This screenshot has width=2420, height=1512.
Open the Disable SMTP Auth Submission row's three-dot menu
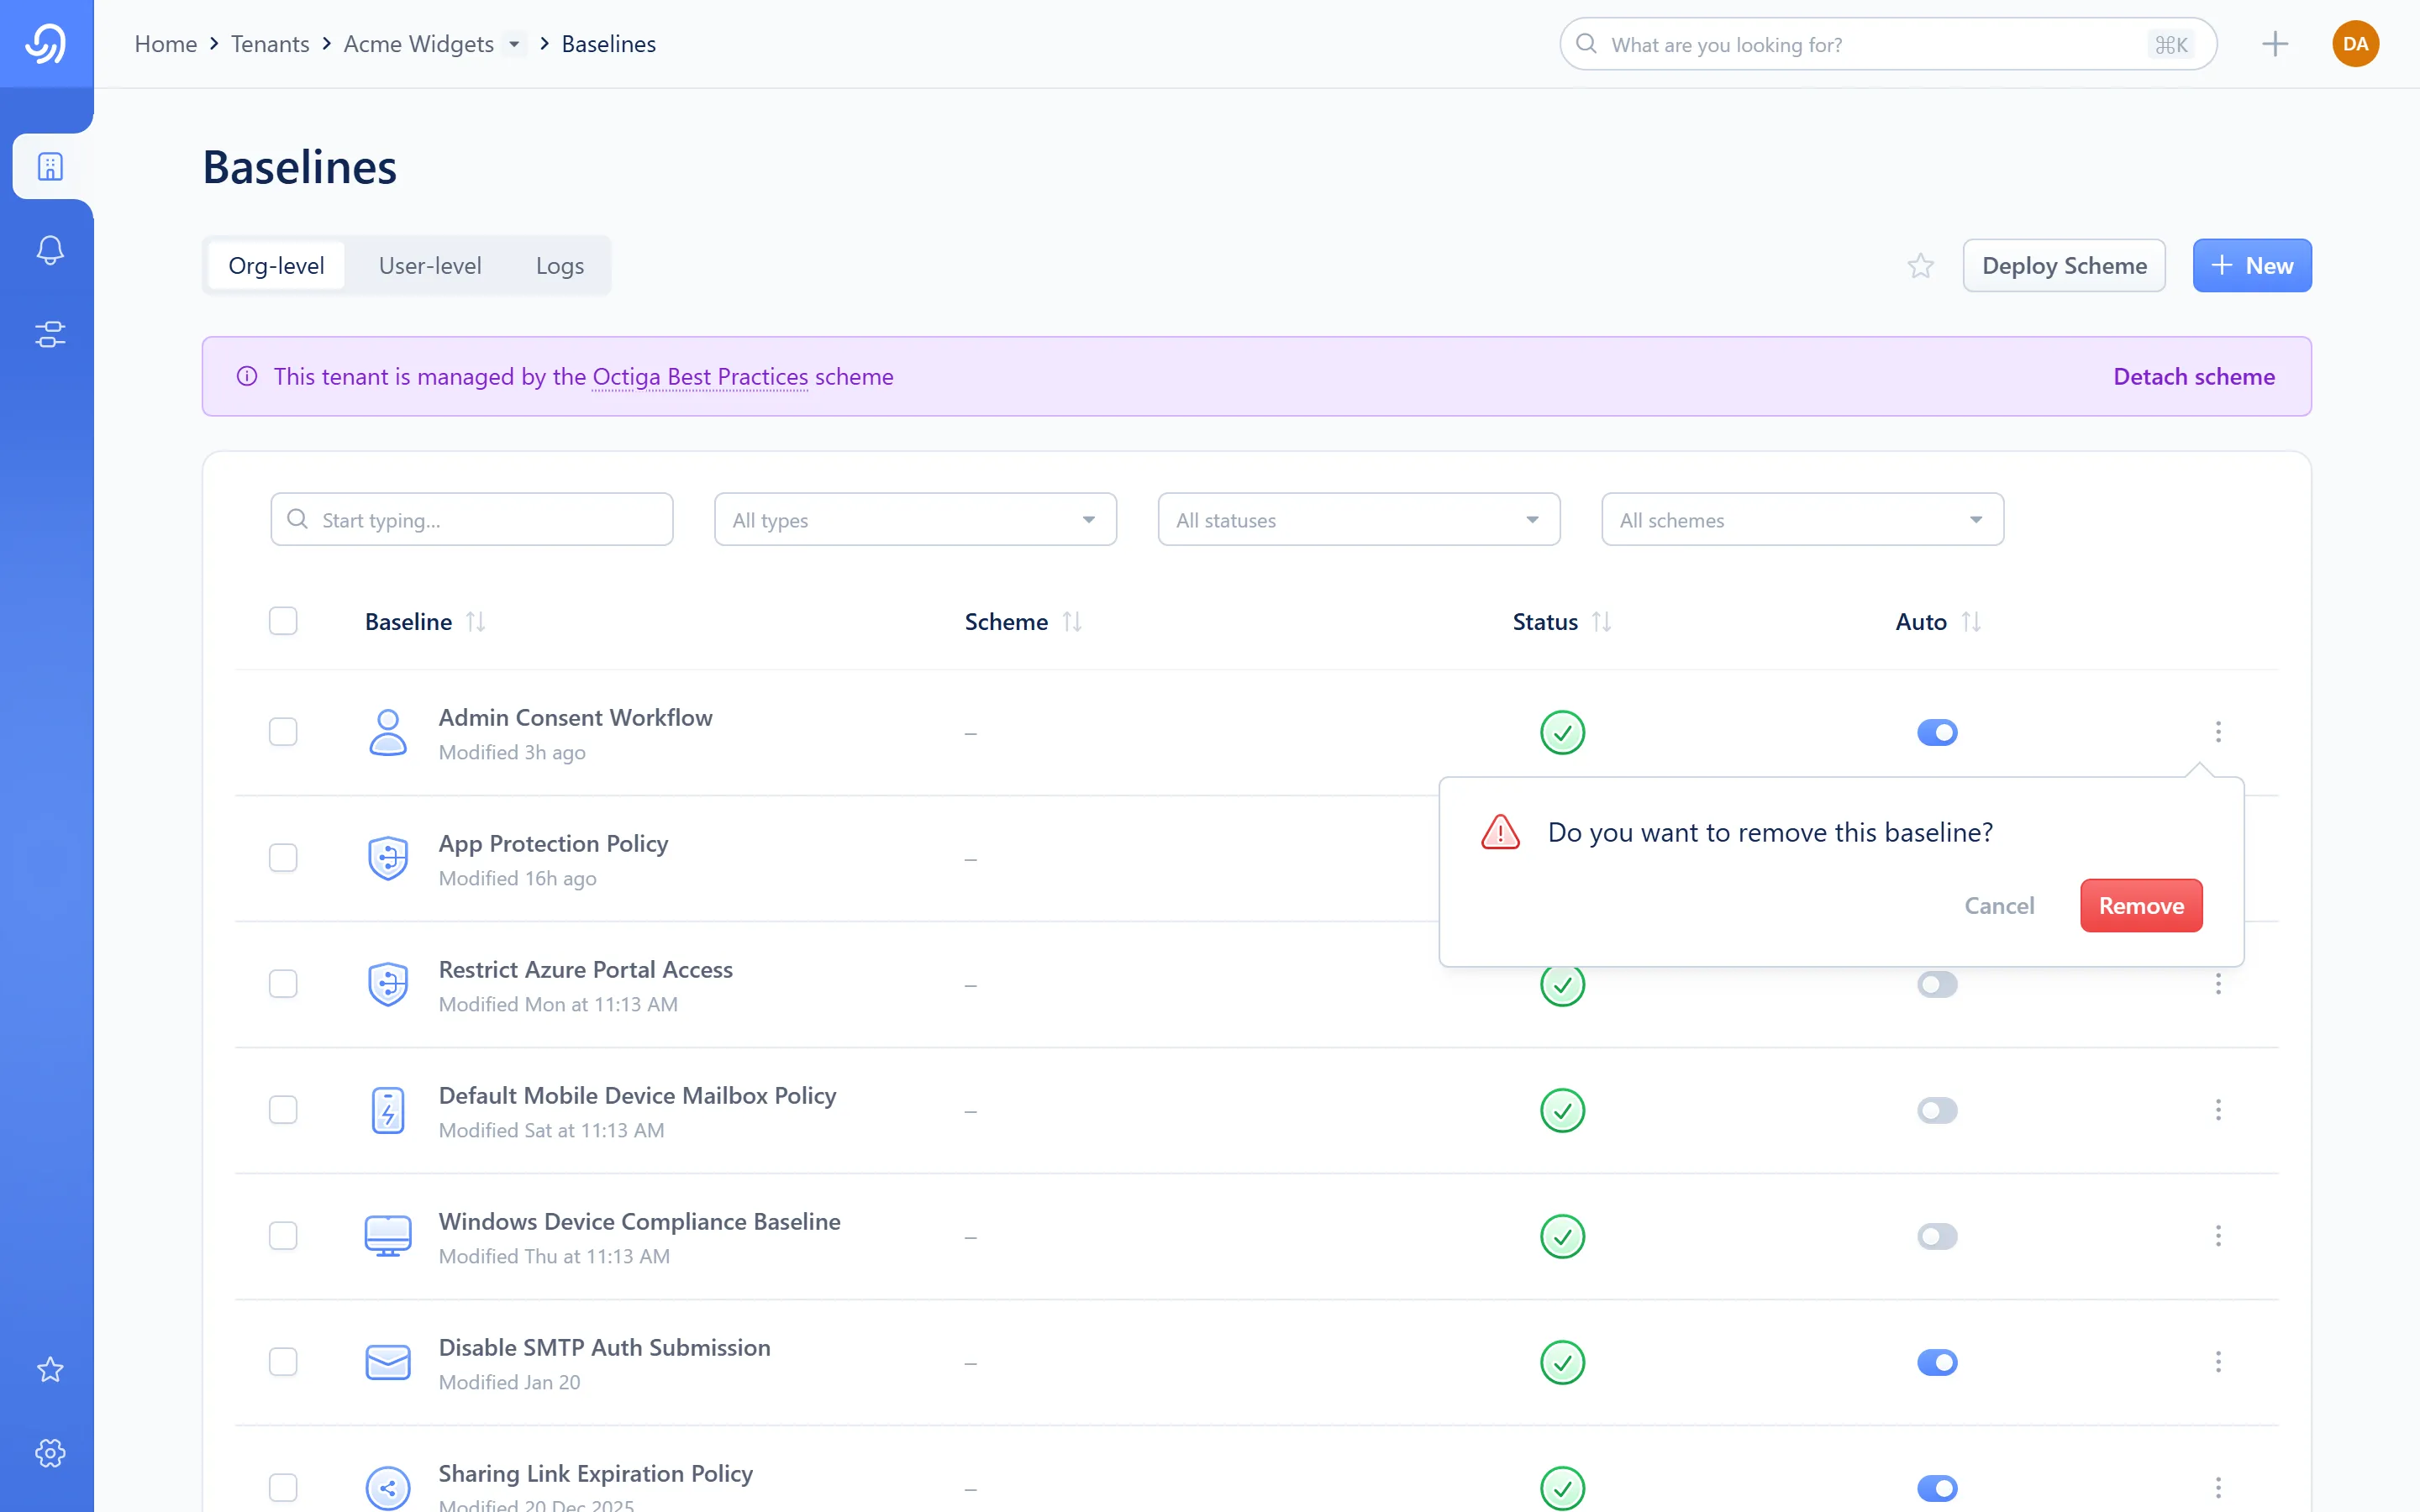click(2218, 1362)
